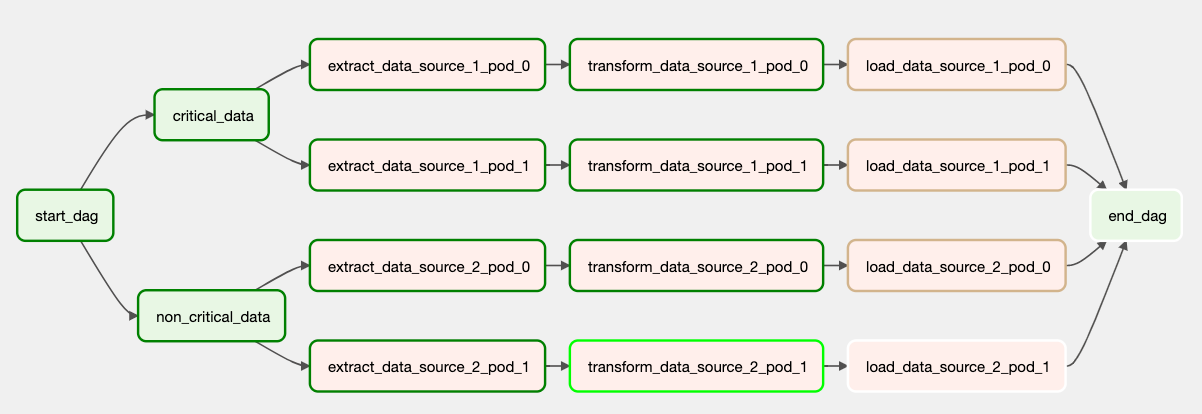Screen dimensions: 1202x414
Task: Open the load_data_source_1_pod_1 node
Action: point(957,165)
